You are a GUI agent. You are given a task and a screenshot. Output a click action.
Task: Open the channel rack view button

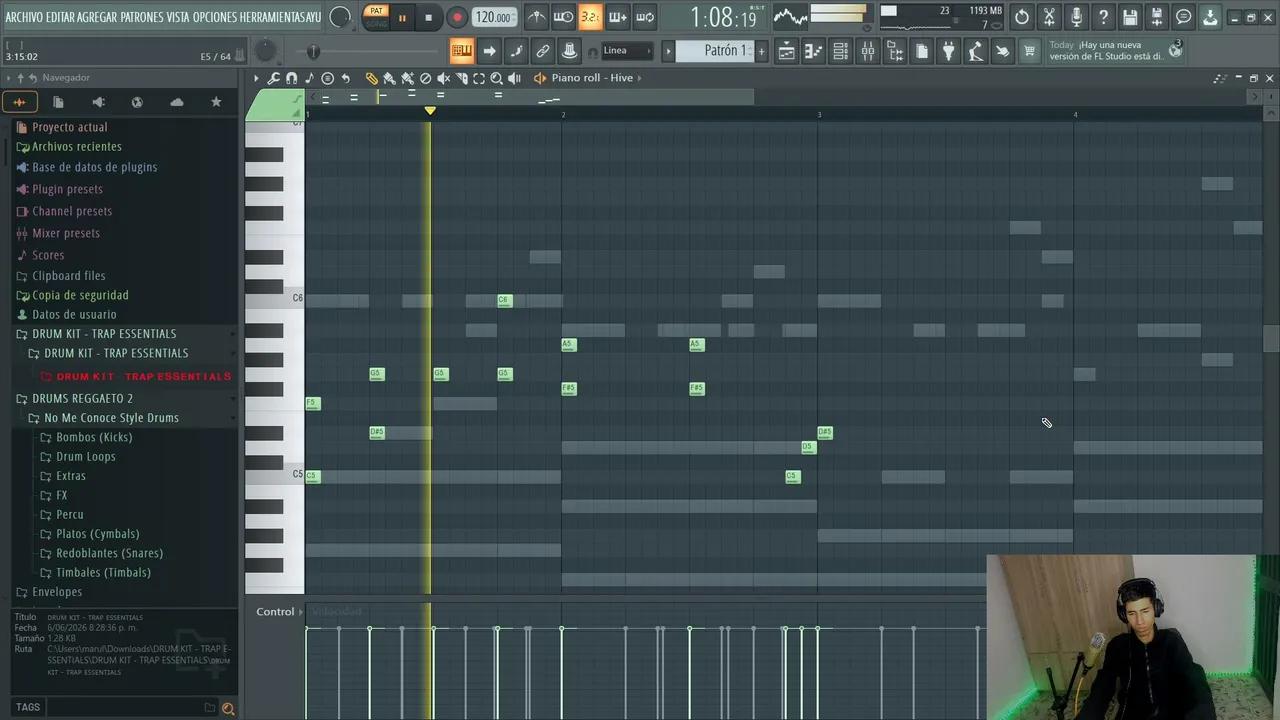click(840, 51)
